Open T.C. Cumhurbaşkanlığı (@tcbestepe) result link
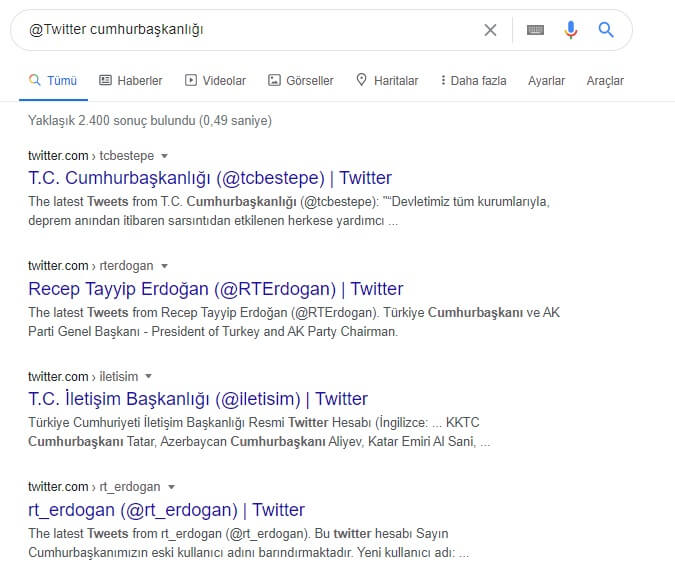Screen dimensions: 675x577 [210, 178]
